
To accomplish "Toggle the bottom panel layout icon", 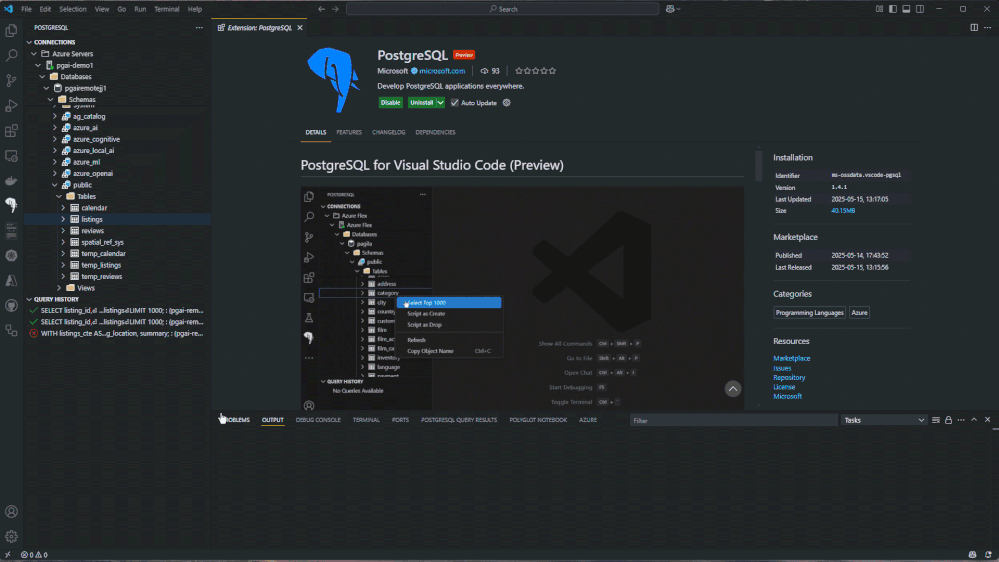I will point(906,9).
